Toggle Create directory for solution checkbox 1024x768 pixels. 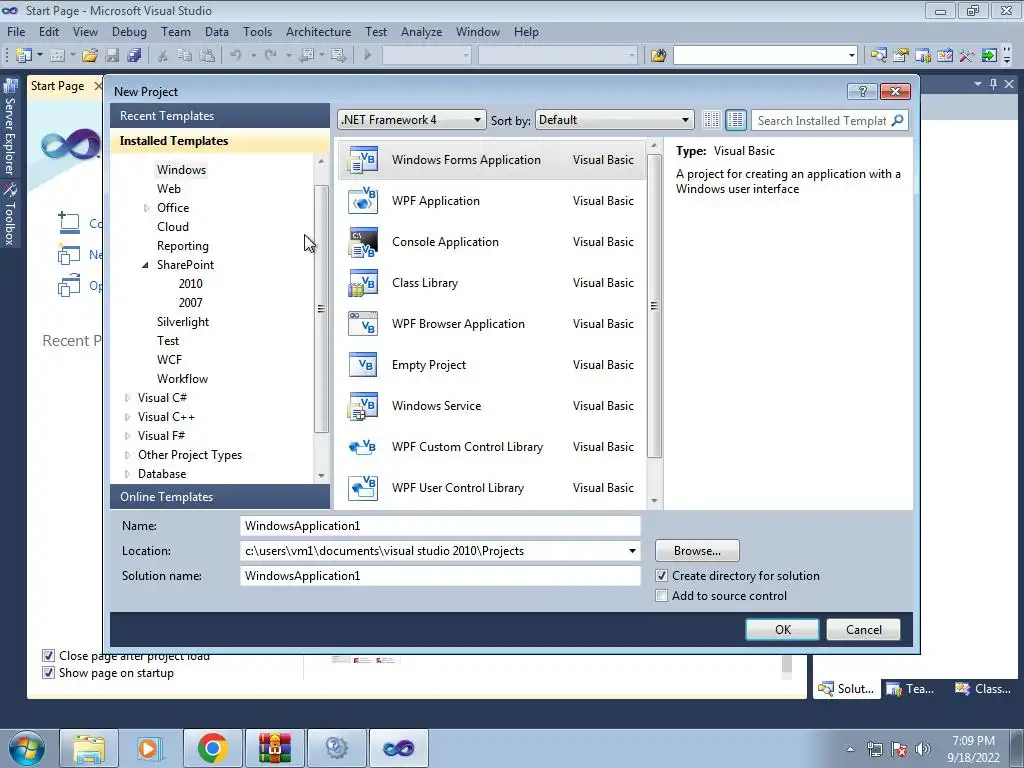point(662,576)
